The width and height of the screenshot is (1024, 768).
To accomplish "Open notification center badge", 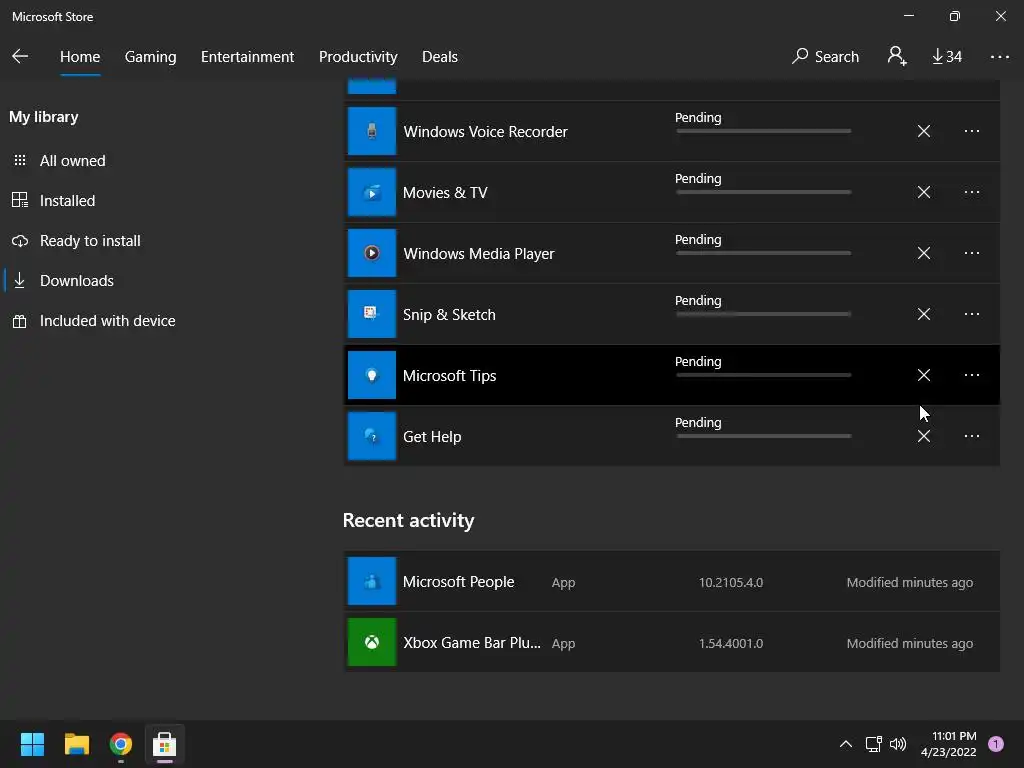I will pos(996,744).
